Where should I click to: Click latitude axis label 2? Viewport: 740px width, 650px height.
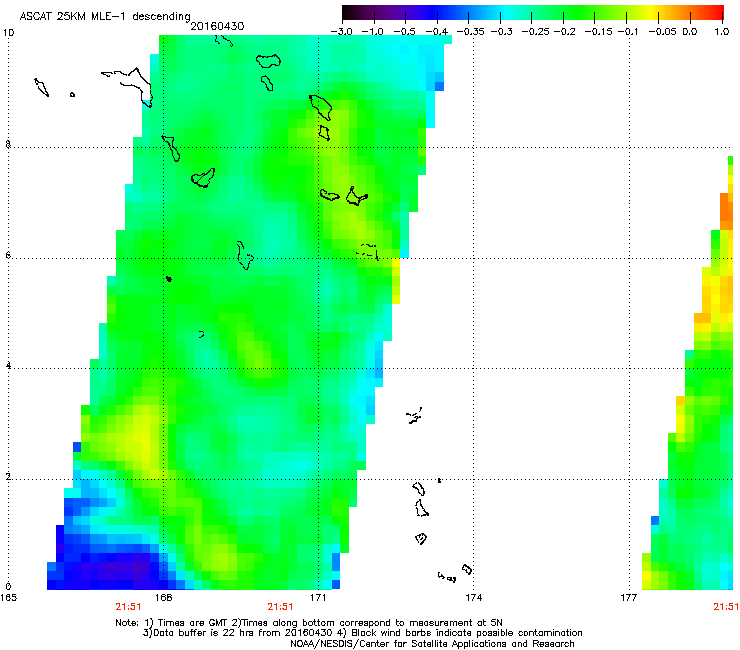click(x=8, y=477)
